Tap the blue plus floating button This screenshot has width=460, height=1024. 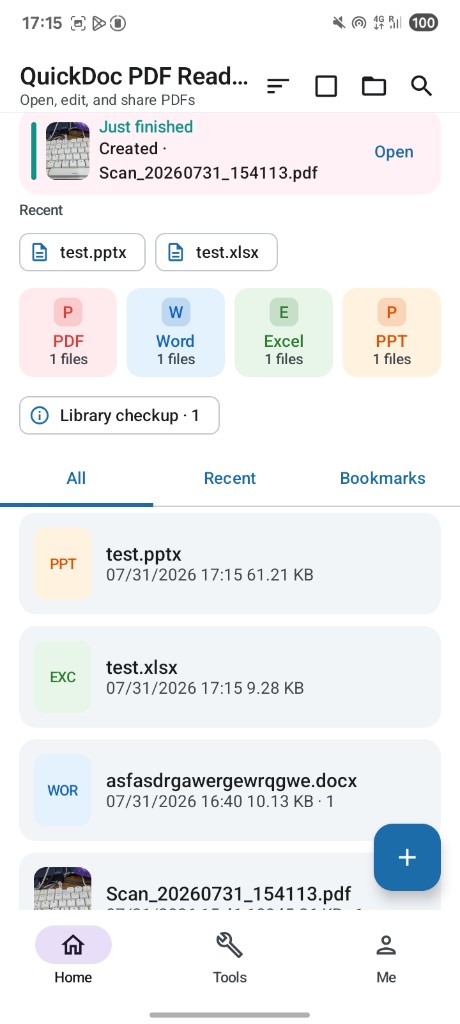click(407, 857)
